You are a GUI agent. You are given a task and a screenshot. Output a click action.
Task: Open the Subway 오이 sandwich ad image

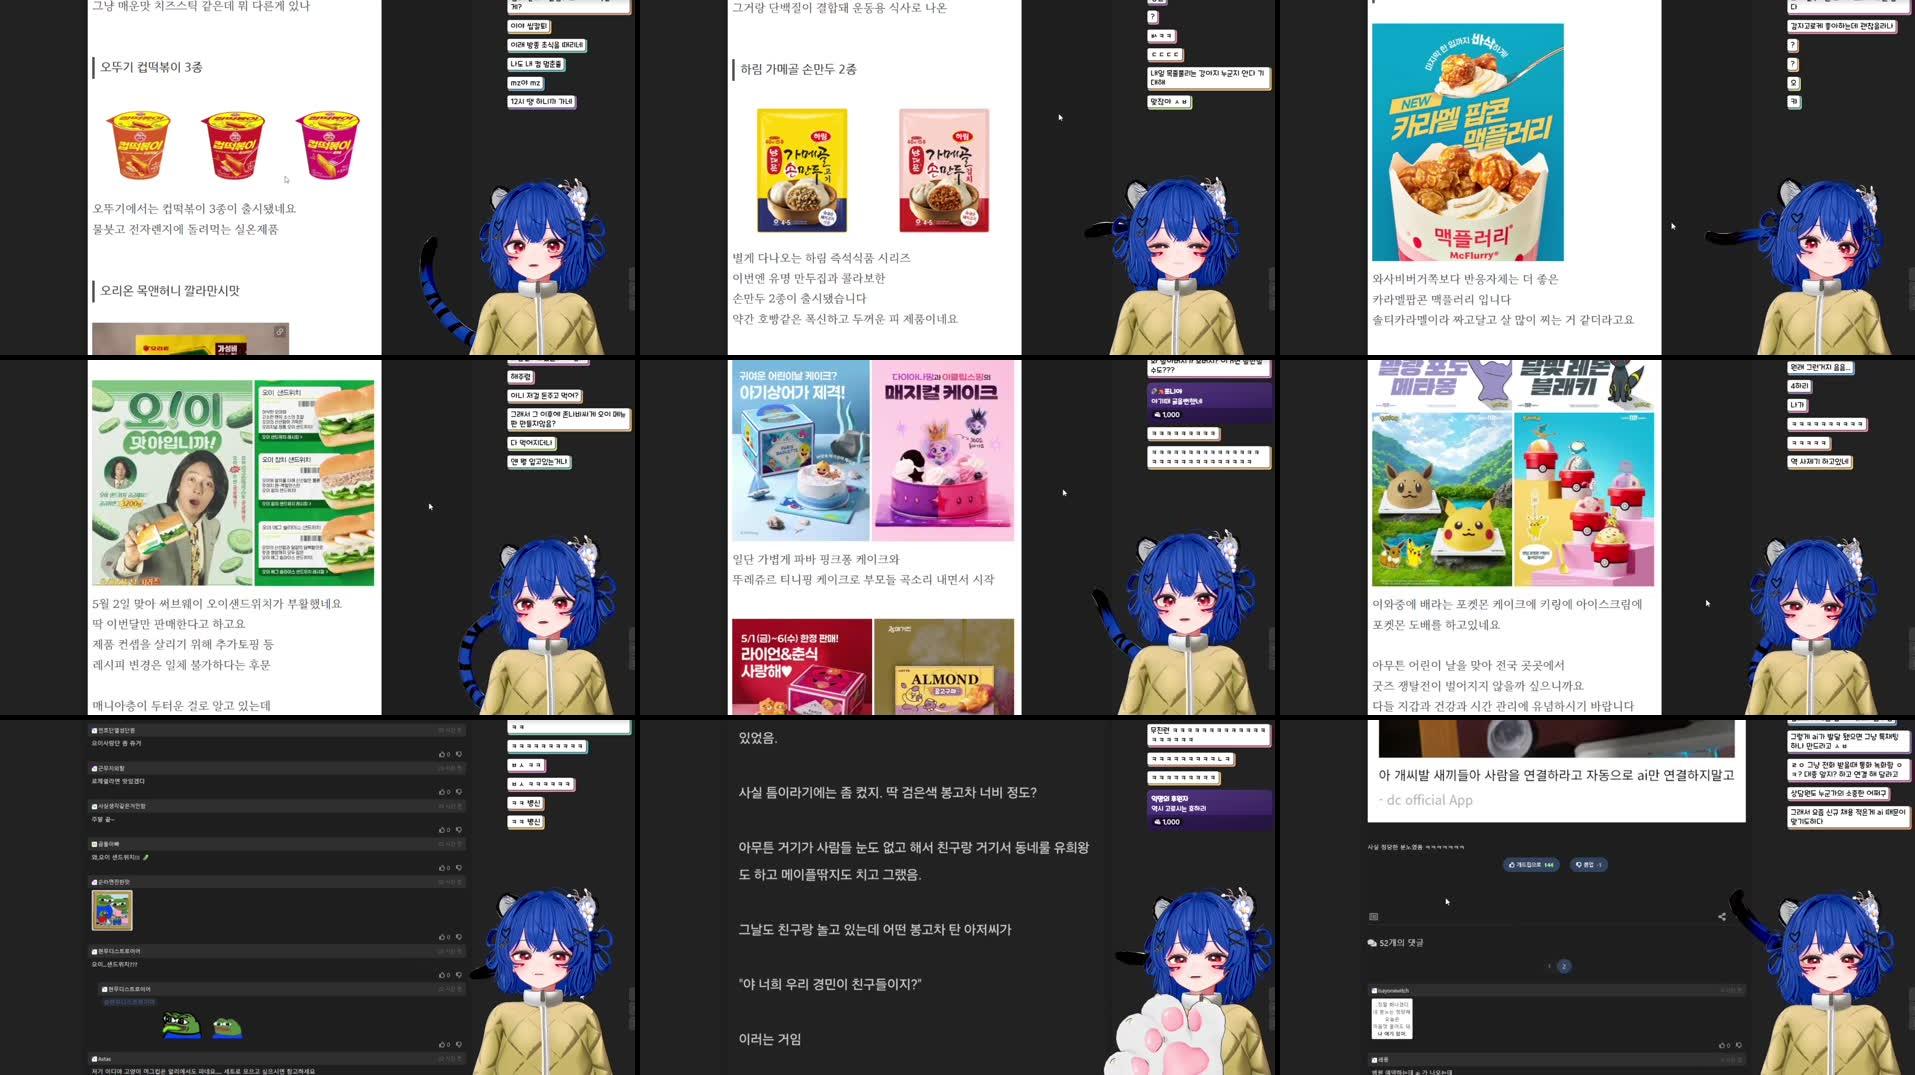233,483
